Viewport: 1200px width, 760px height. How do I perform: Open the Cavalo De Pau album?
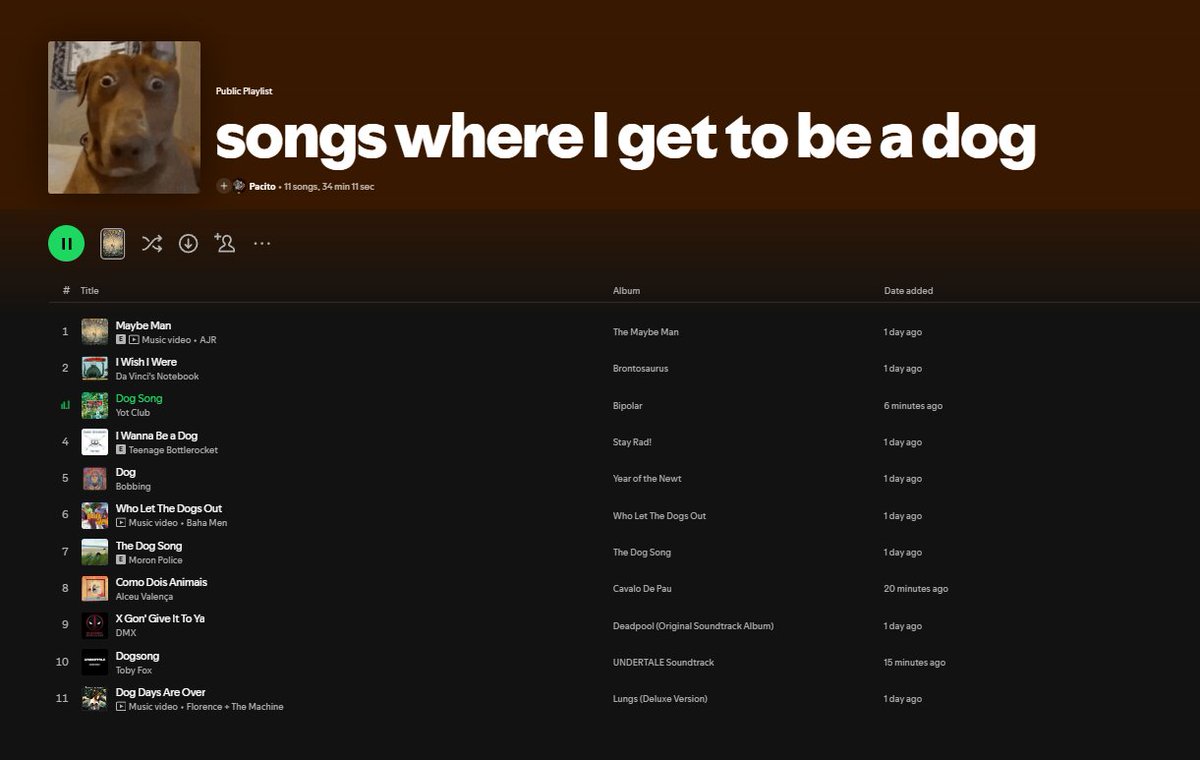642,589
